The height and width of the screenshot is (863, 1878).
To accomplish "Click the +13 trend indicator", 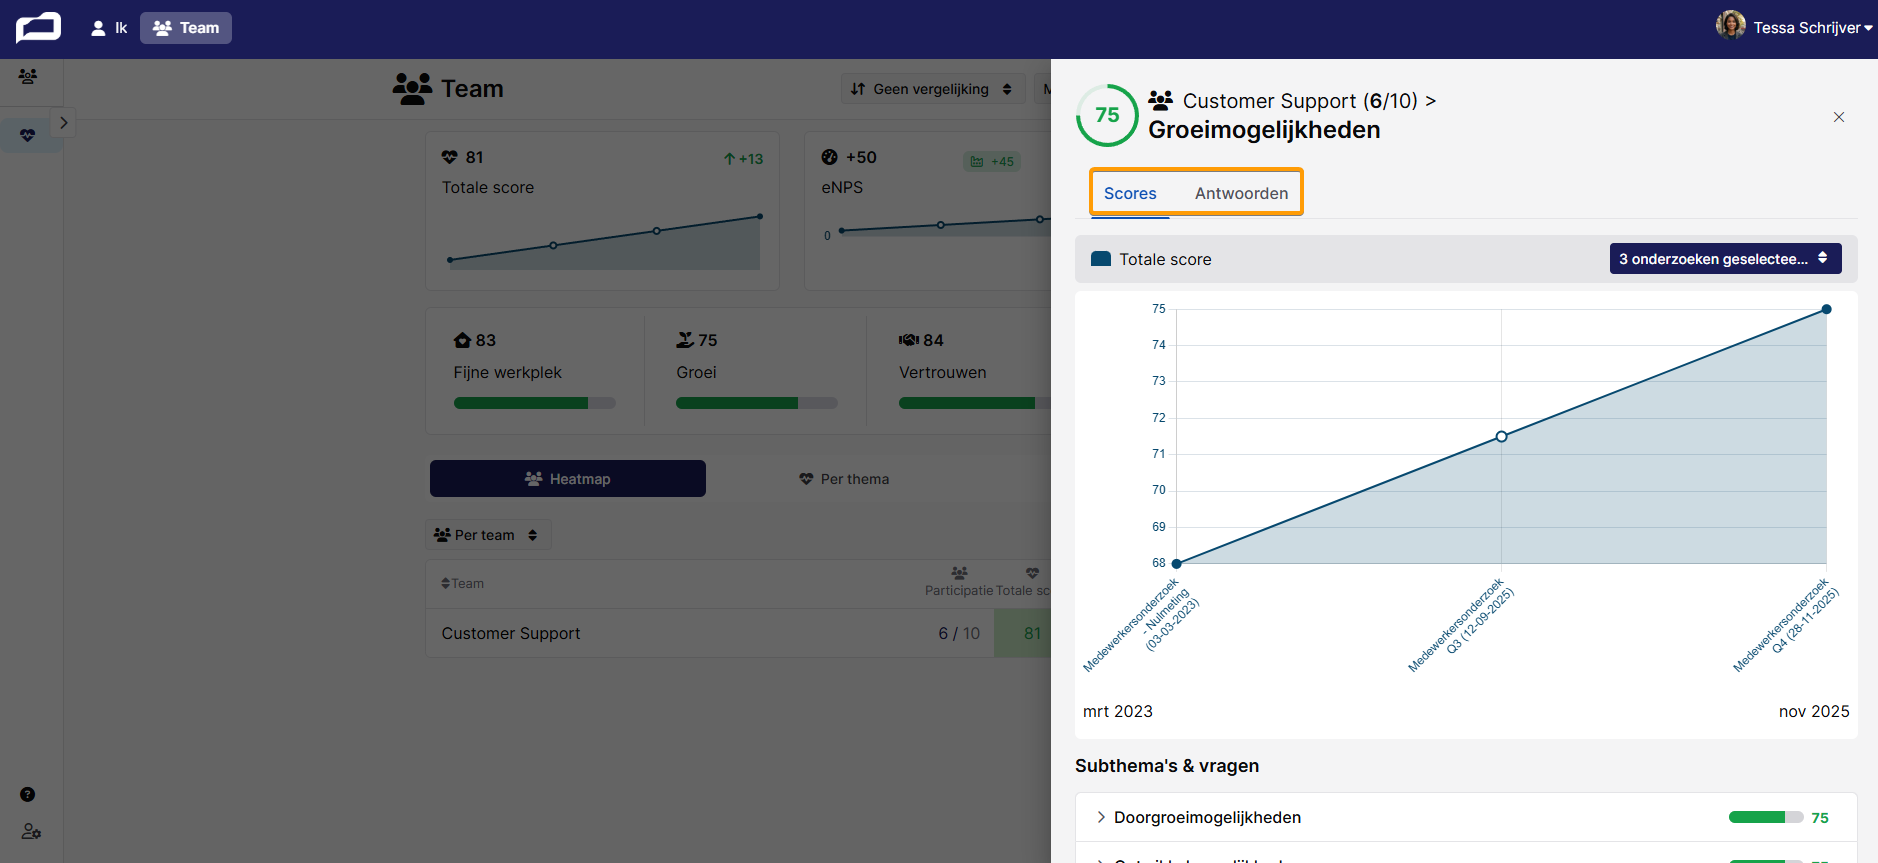I will click(743, 159).
